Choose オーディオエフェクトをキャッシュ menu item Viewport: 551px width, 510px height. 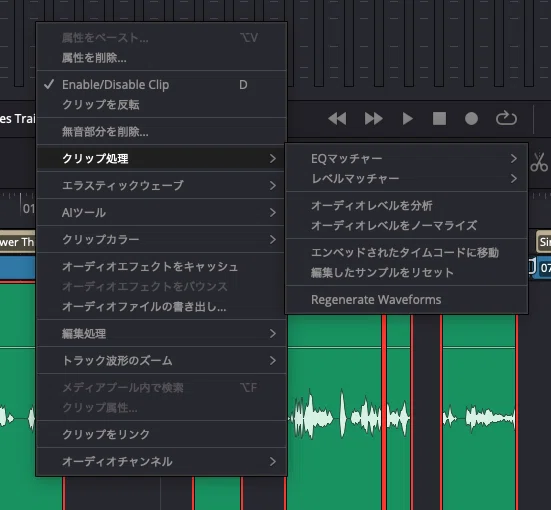[x=162, y=267]
